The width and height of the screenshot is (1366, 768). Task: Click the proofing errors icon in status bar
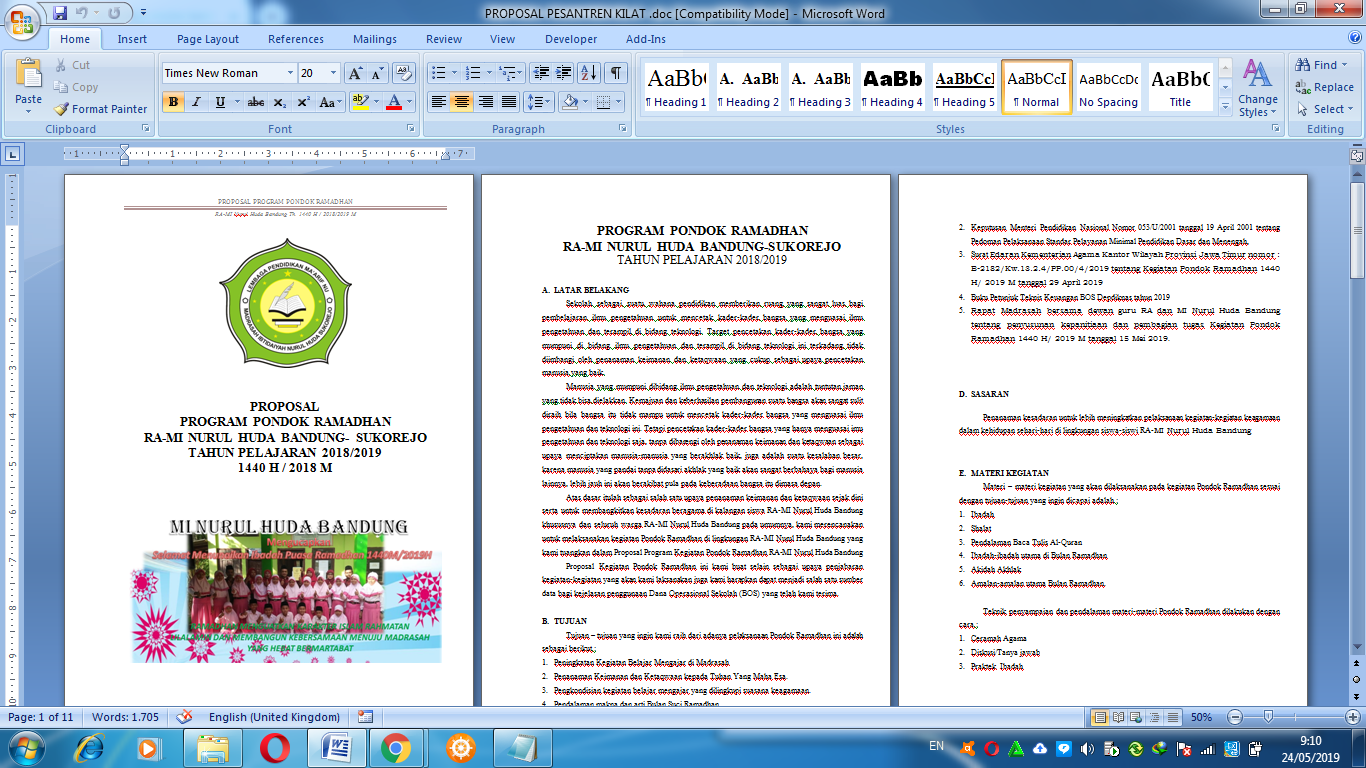pos(184,717)
